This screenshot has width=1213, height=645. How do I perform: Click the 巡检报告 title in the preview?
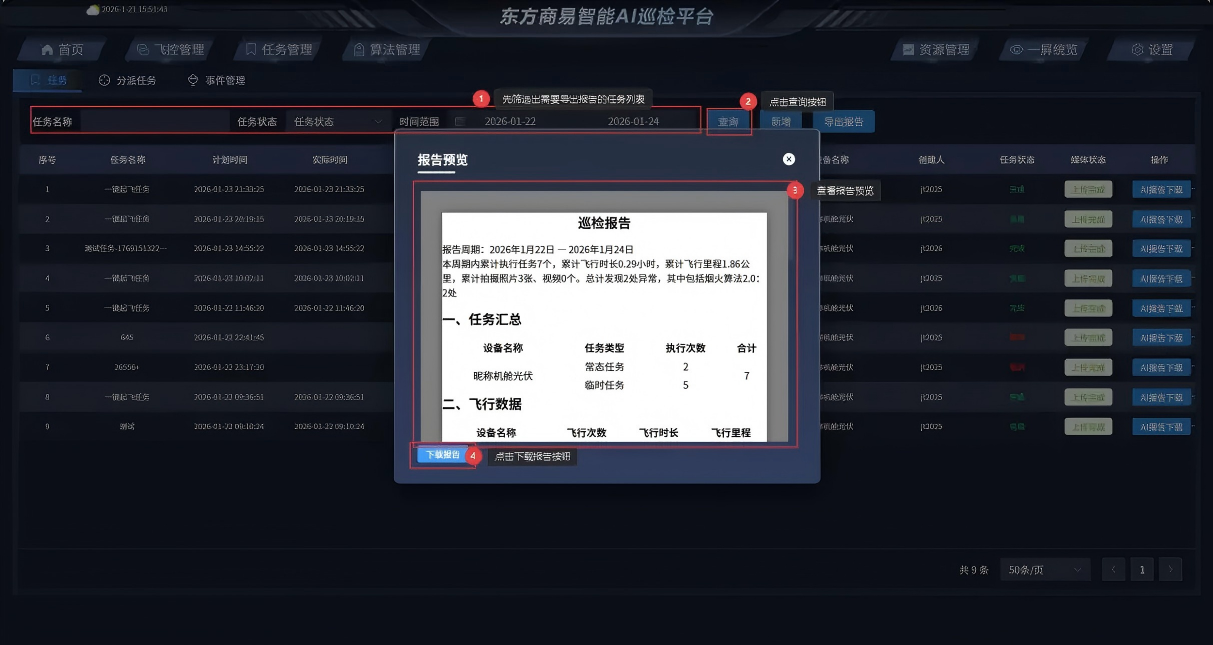(x=604, y=224)
